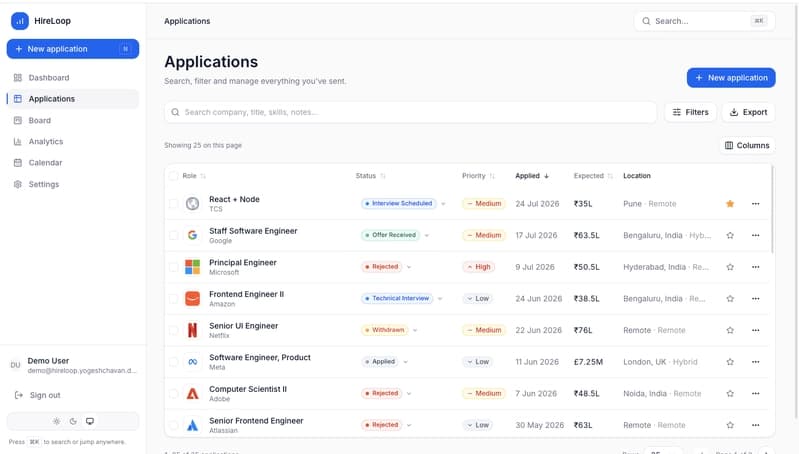
Task: Focus the global Search box
Action: (x=704, y=21)
